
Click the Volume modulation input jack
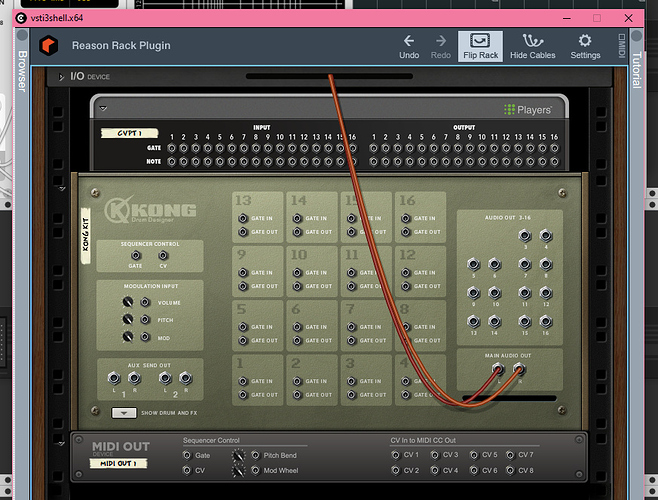(x=145, y=302)
